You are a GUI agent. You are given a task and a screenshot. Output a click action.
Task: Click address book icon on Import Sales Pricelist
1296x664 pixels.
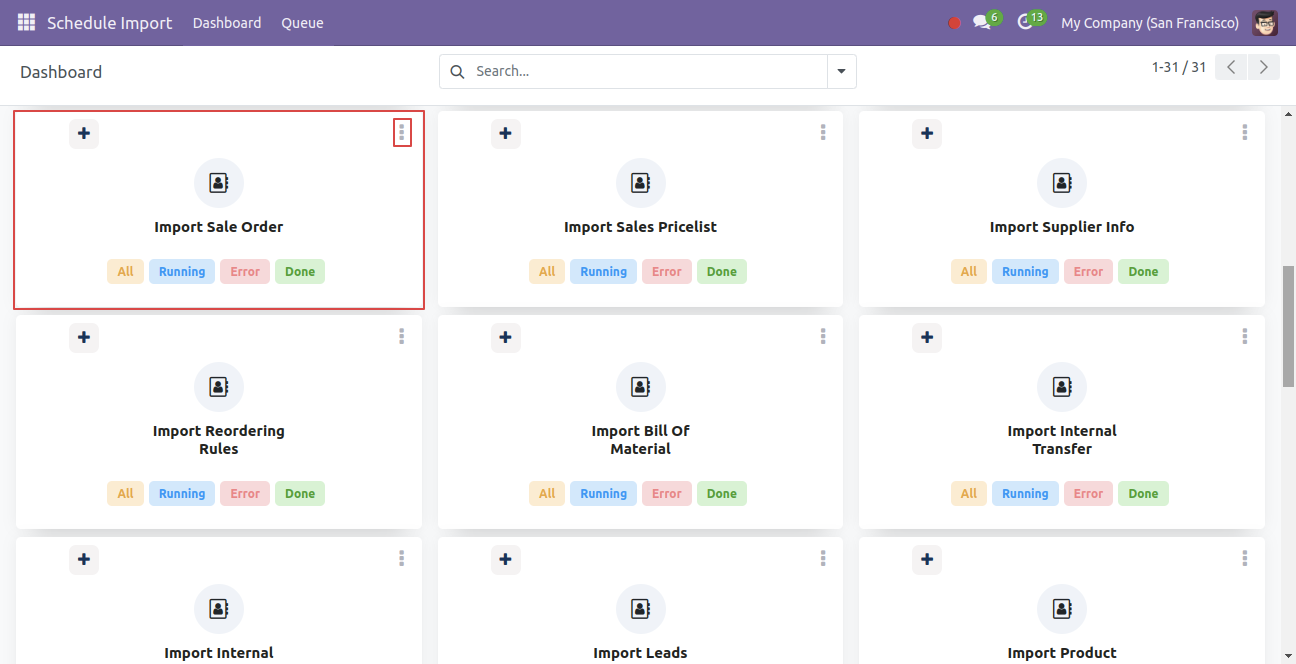641,183
